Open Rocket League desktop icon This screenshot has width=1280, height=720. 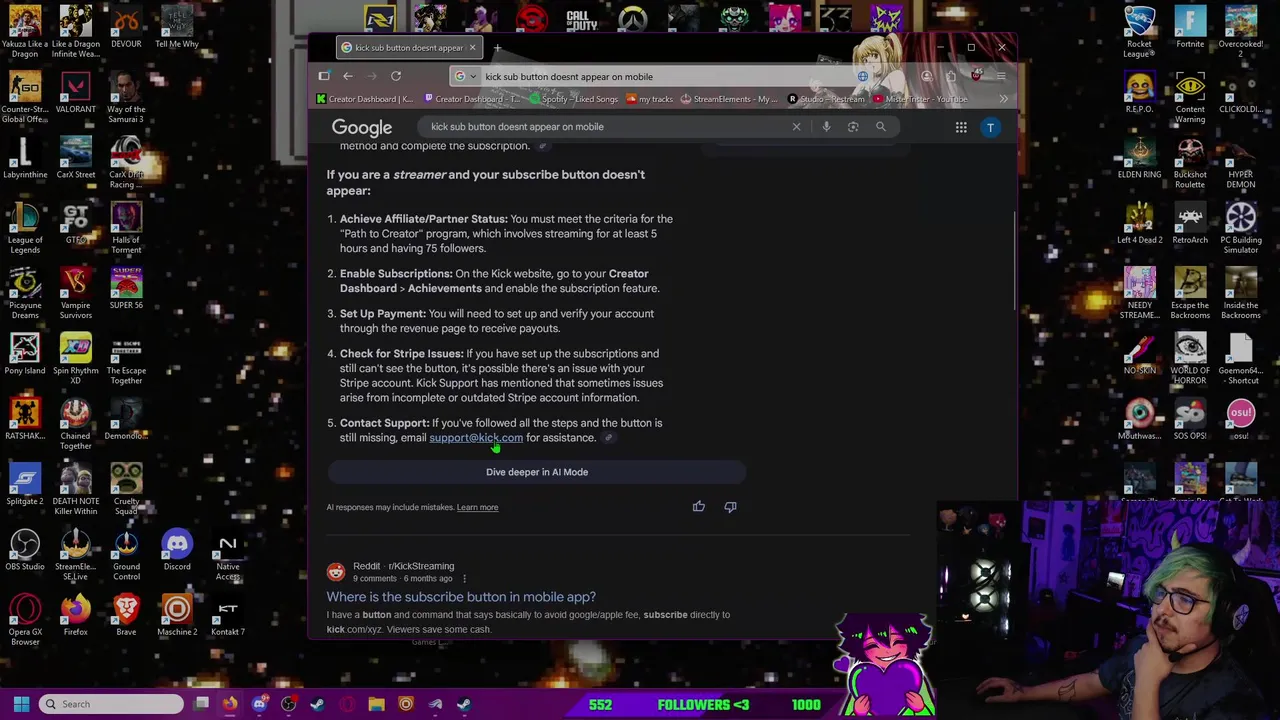[1139, 32]
